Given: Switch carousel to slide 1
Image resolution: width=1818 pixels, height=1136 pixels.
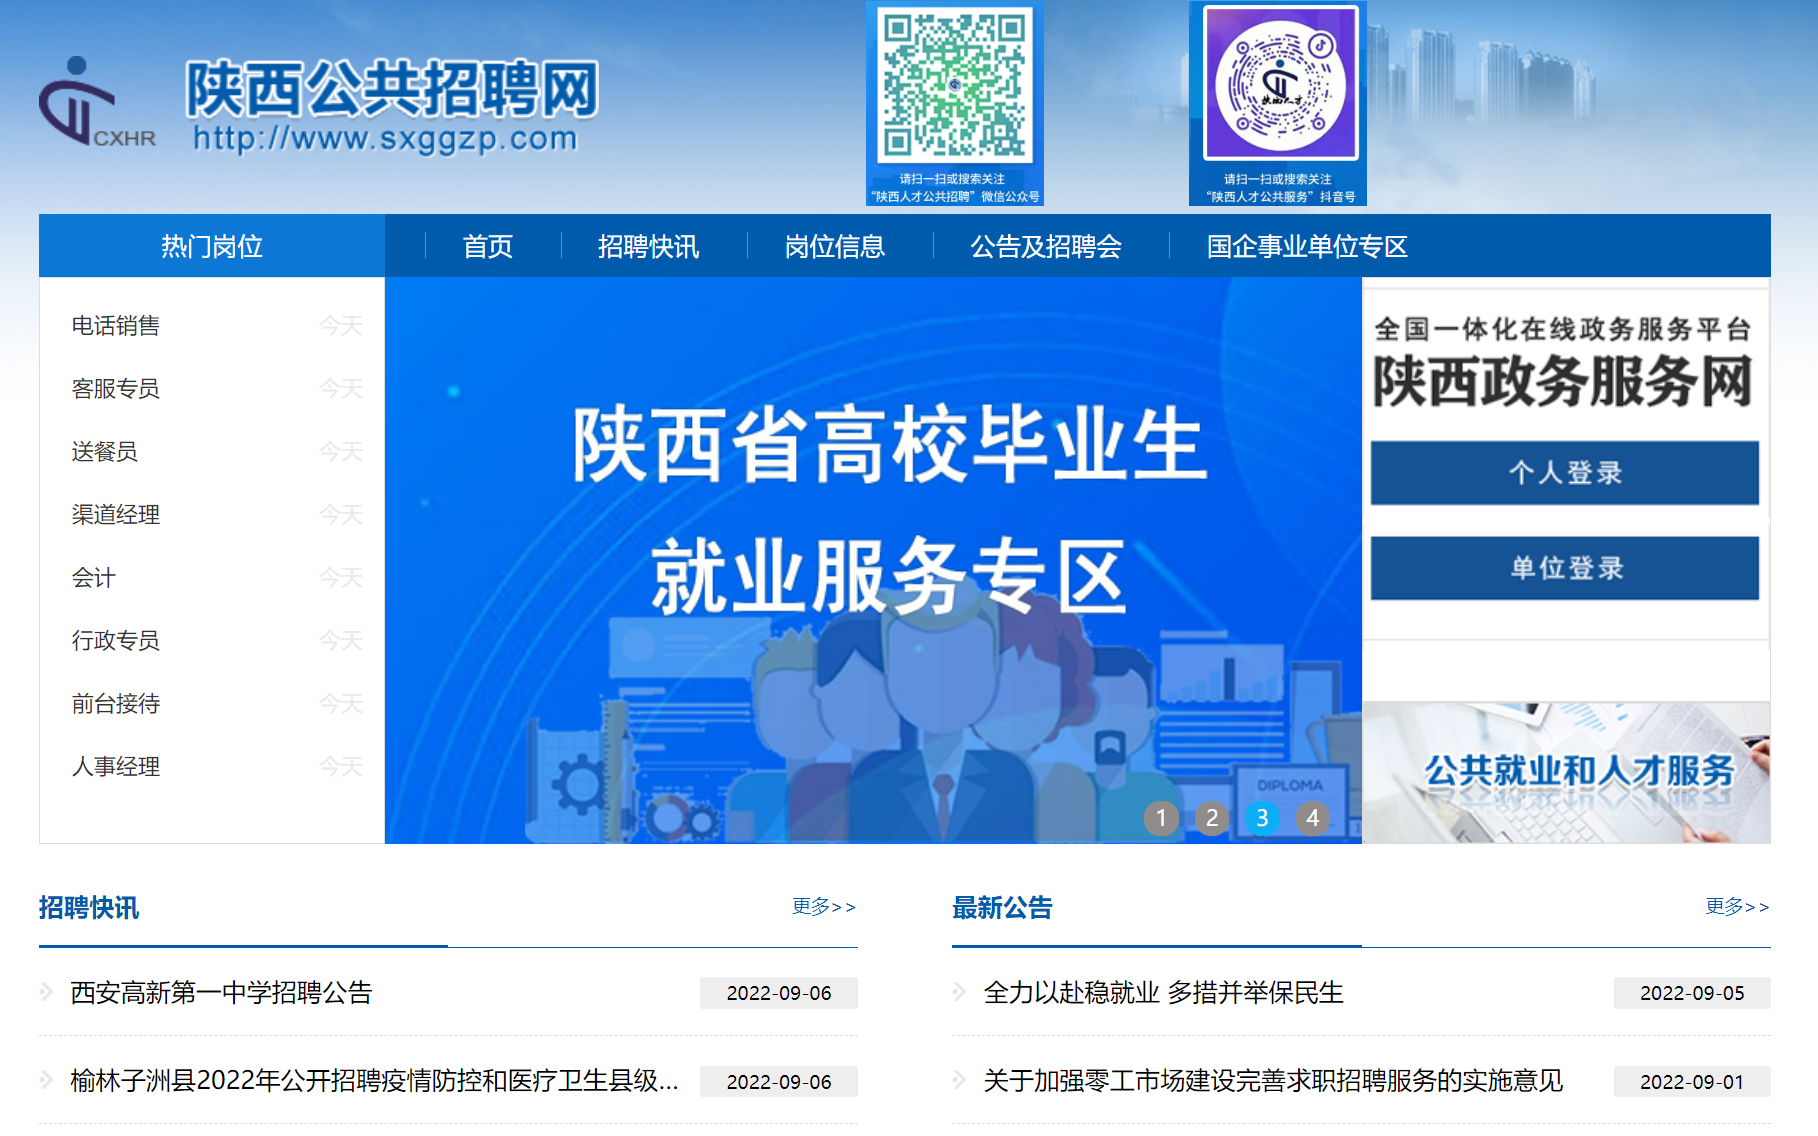Looking at the screenshot, I should point(1161,818).
